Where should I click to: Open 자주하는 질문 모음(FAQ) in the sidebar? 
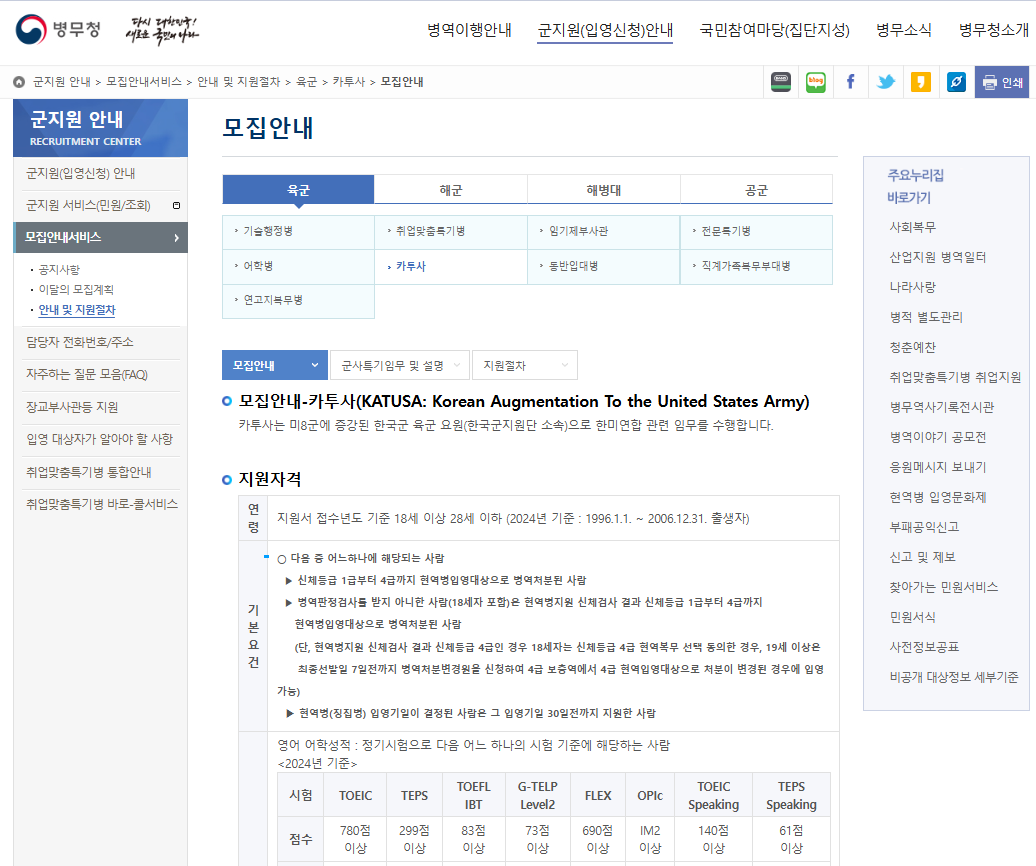tap(87, 375)
